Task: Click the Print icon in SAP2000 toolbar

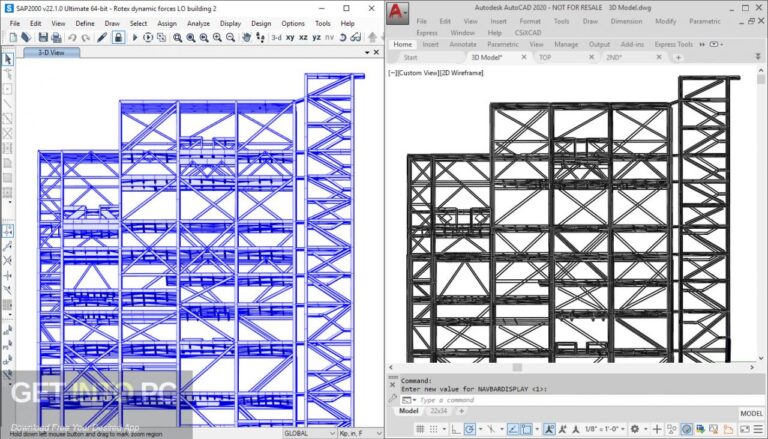Action: tap(56, 37)
